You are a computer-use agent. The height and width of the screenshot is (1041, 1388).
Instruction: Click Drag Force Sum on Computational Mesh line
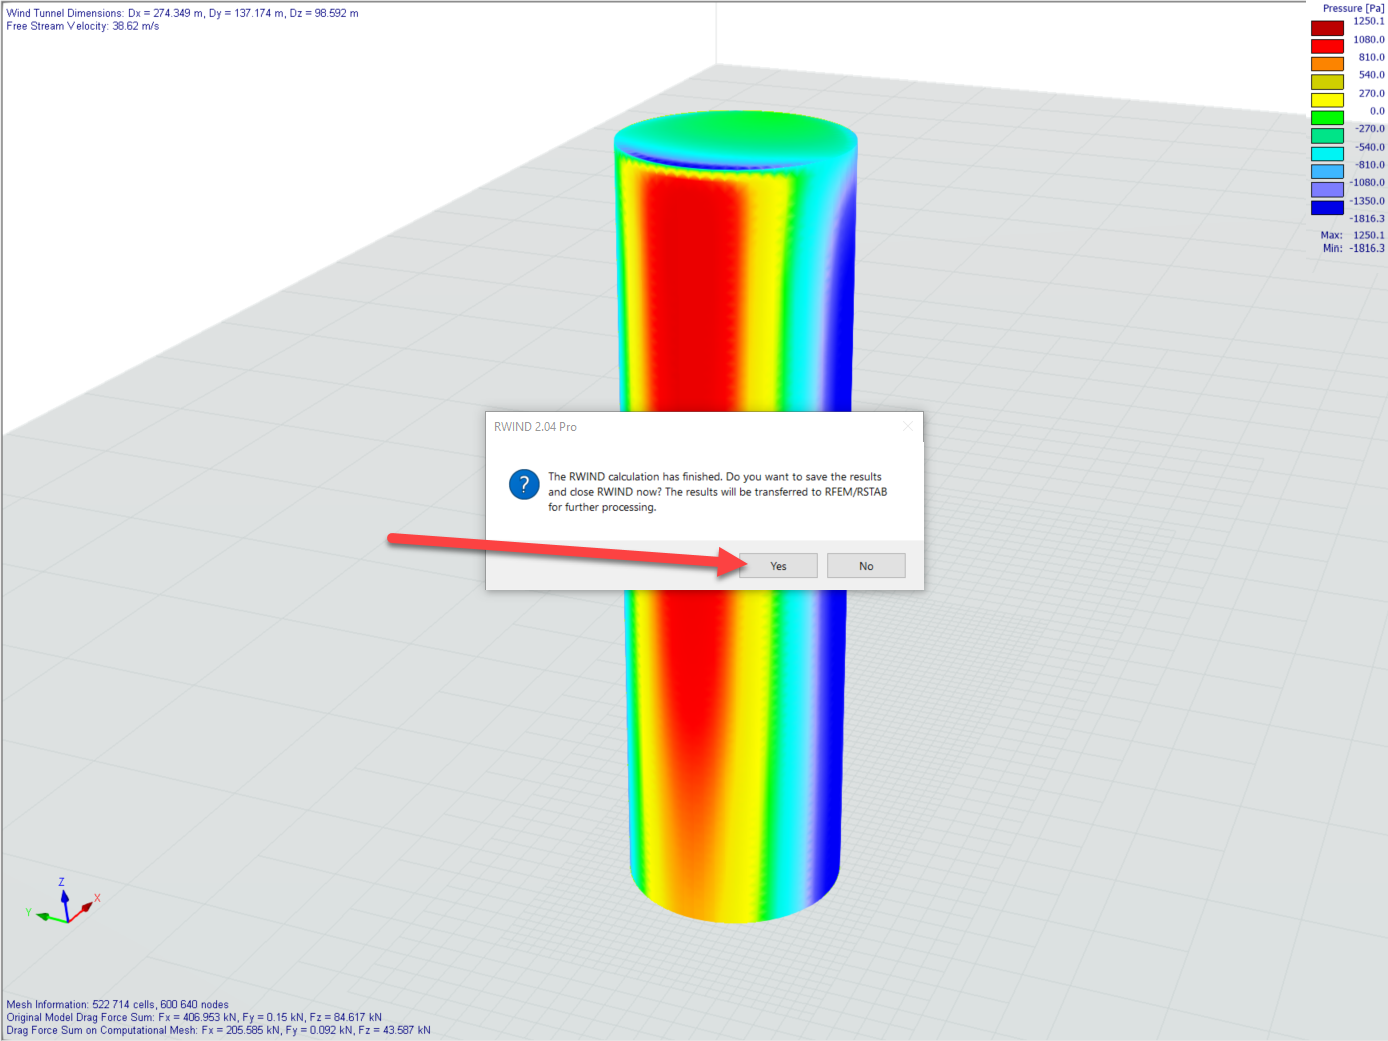pos(218,1030)
